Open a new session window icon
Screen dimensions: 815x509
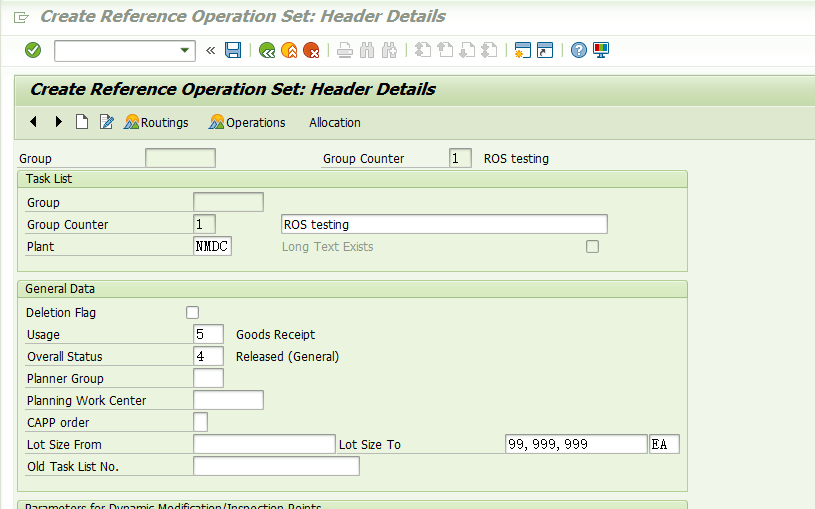coord(522,50)
